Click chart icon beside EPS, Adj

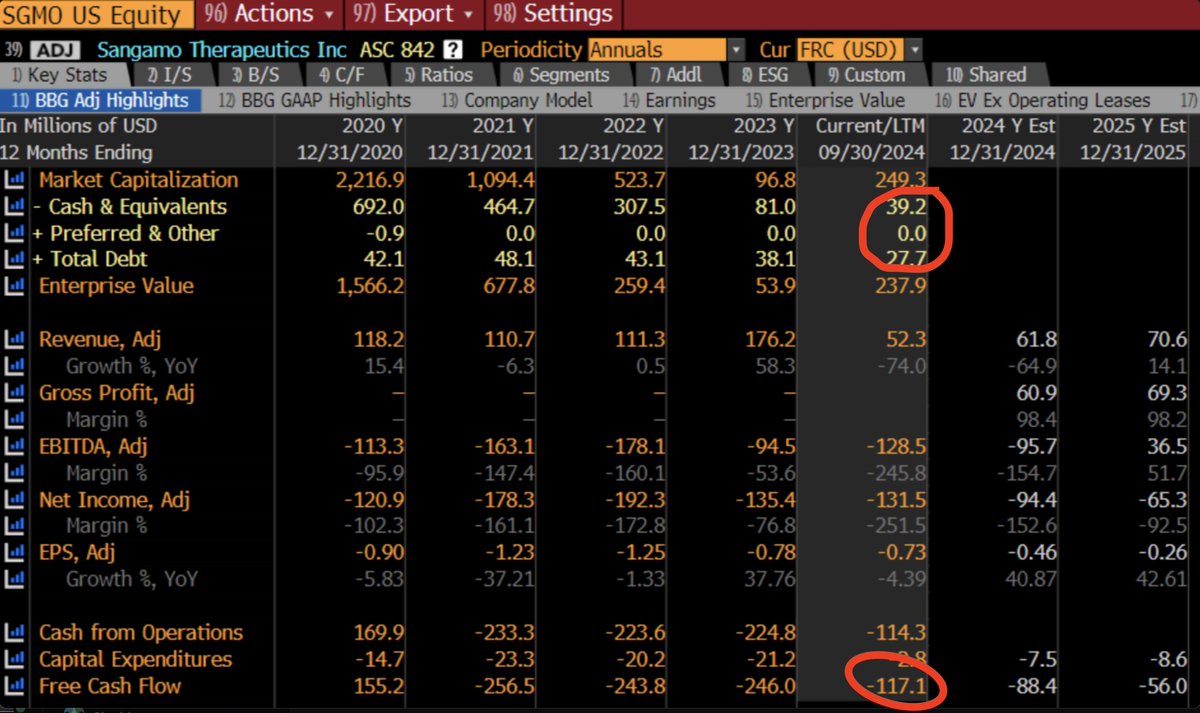coord(15,552)
